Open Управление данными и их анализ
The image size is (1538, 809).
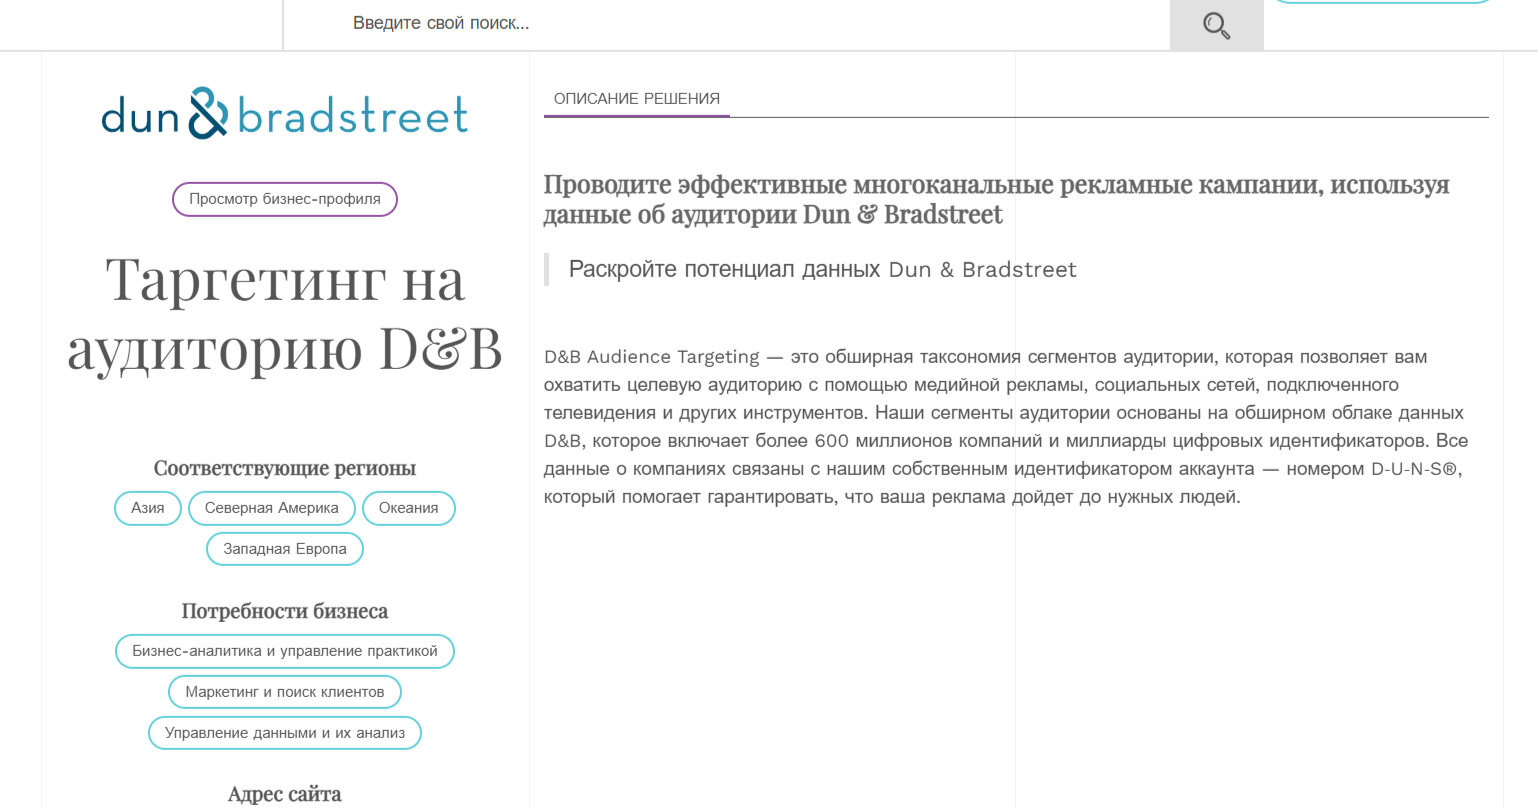[284, 732]
